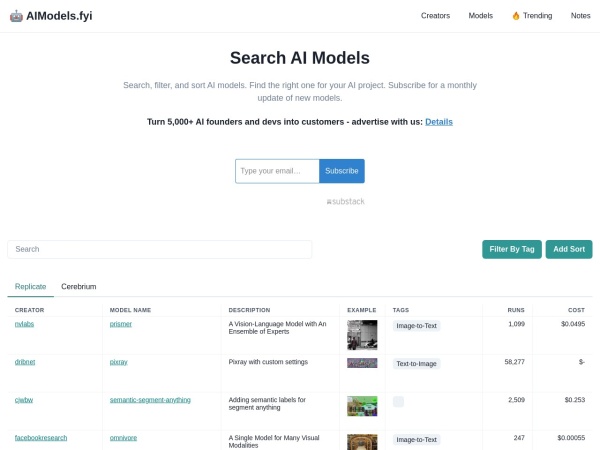The width and height of the screenshot is (600, 450).
Task: Open the Trending page with fire icon
Action: tap(531, 16)
